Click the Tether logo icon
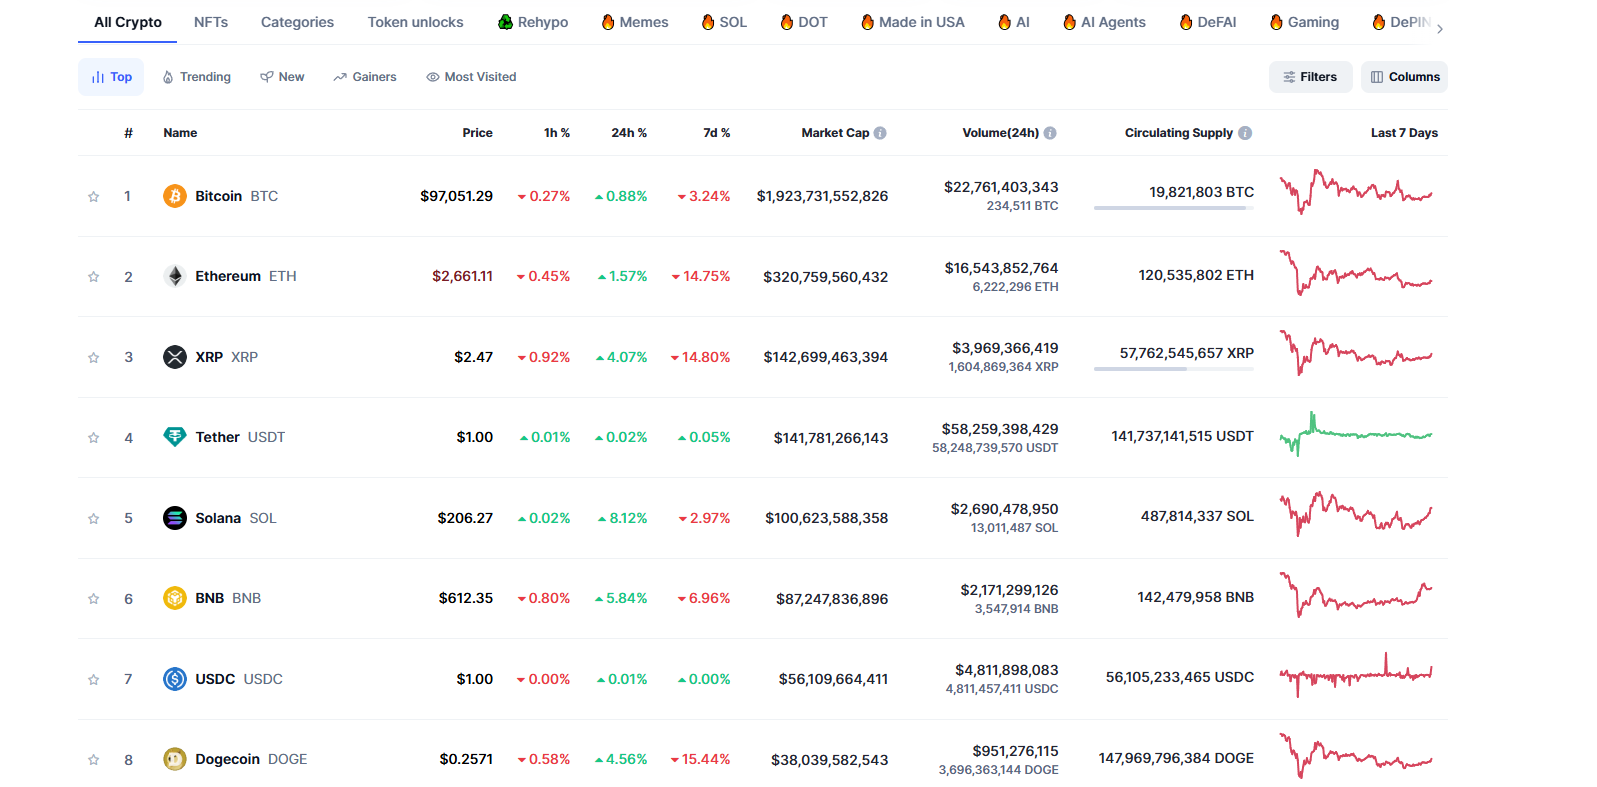 tap(175, 437)
